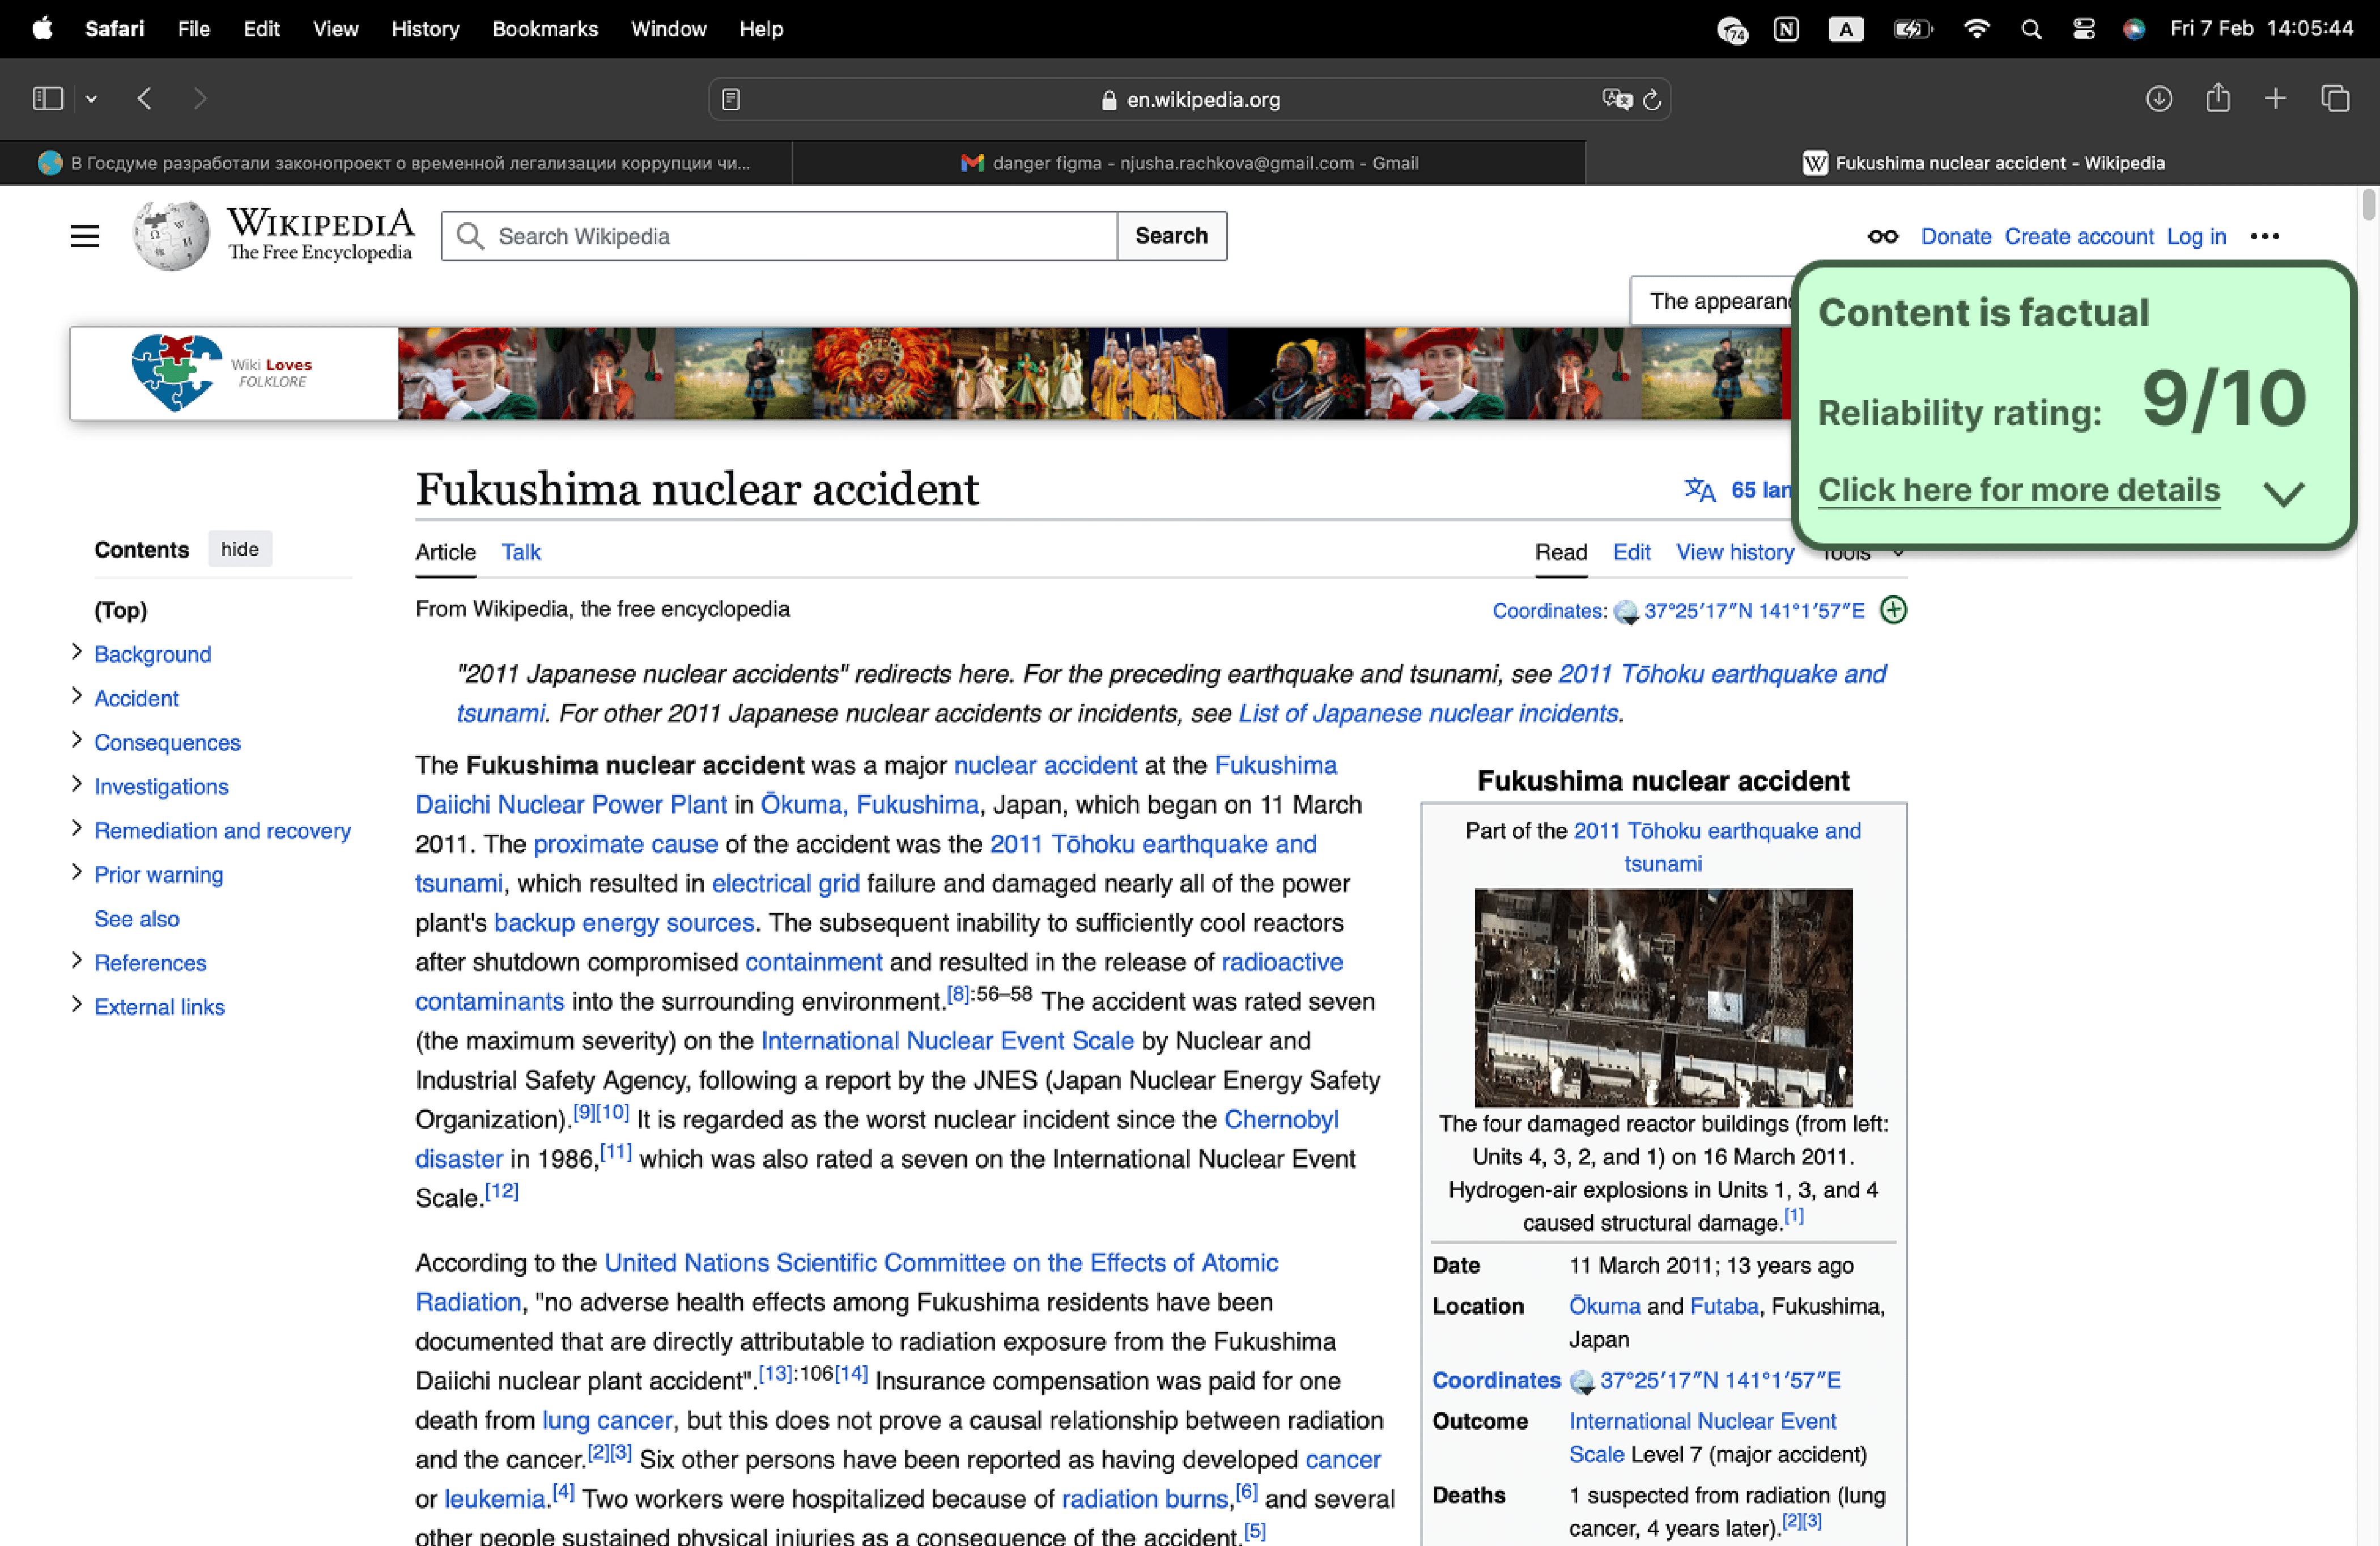Reload the page using refresh icon
This screenshot has width=2380, height=1546.
(1652, 99)
